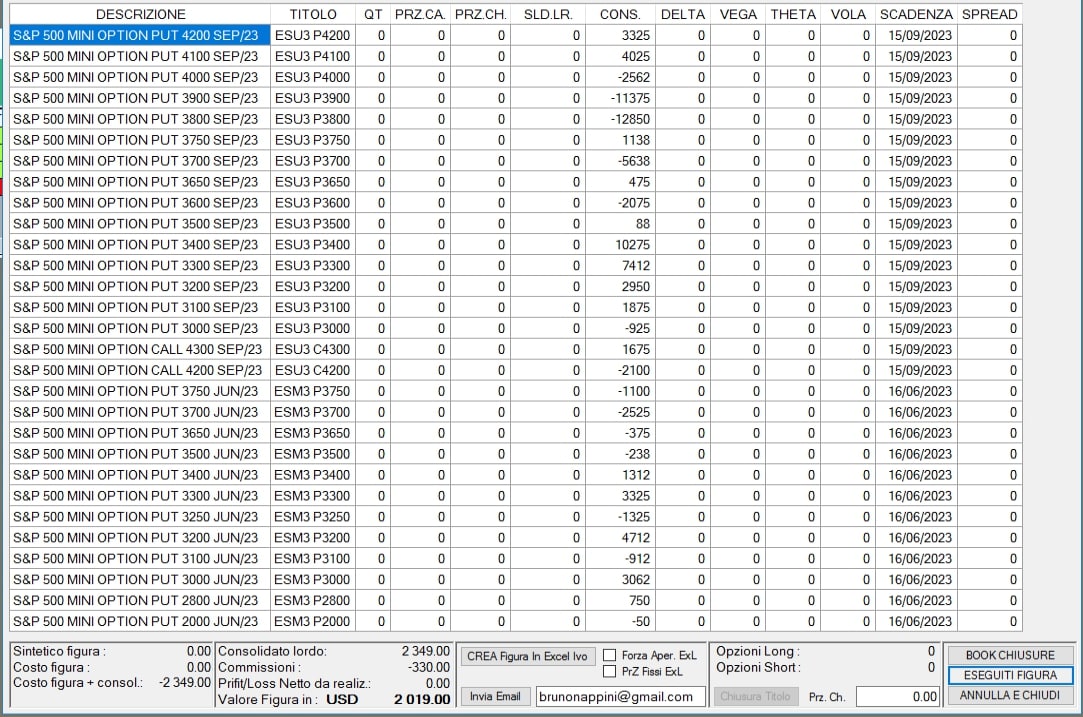This screenshot has width=1083, height=717.
Task: Click the Sintetico figura label
Action: pyautogui.click(x=59, y=651)
